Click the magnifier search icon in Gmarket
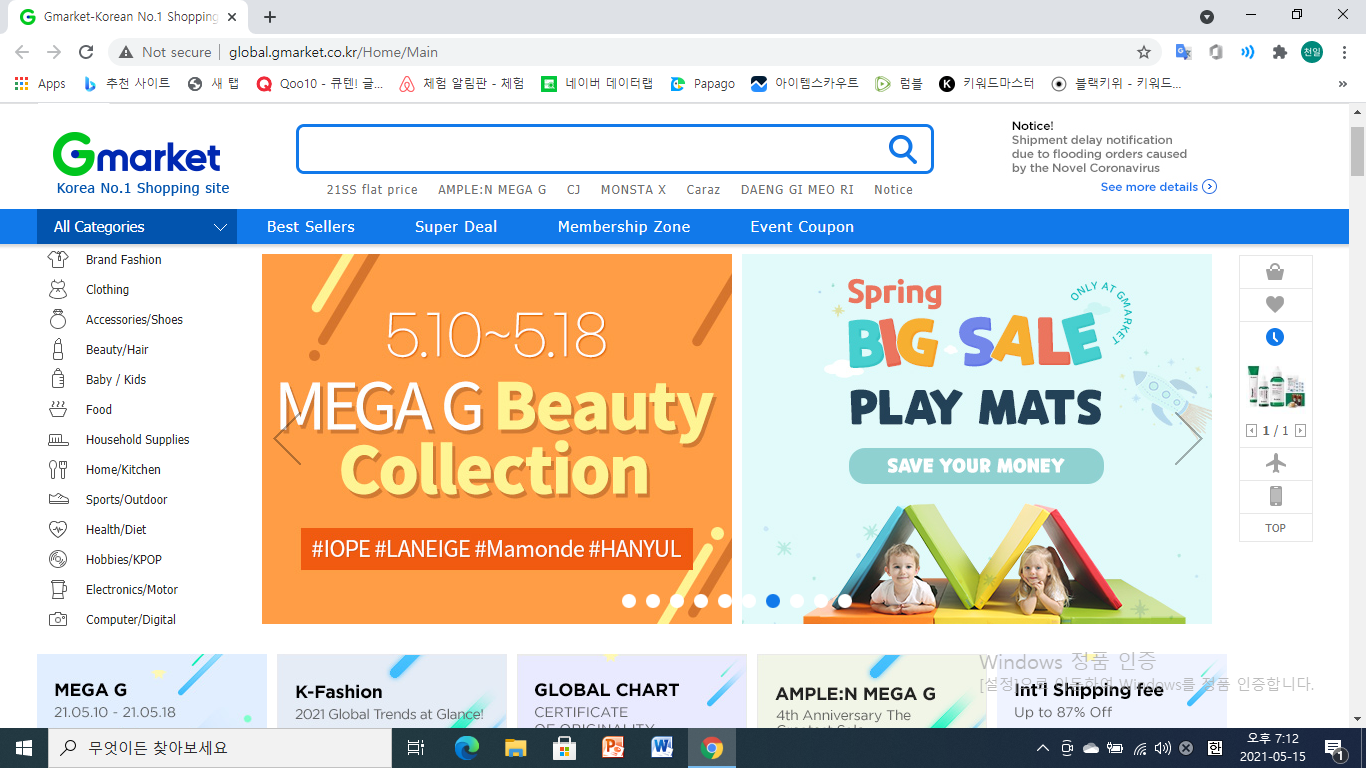This screenshot has width=1366, height=768. click(x=902, y=150)
